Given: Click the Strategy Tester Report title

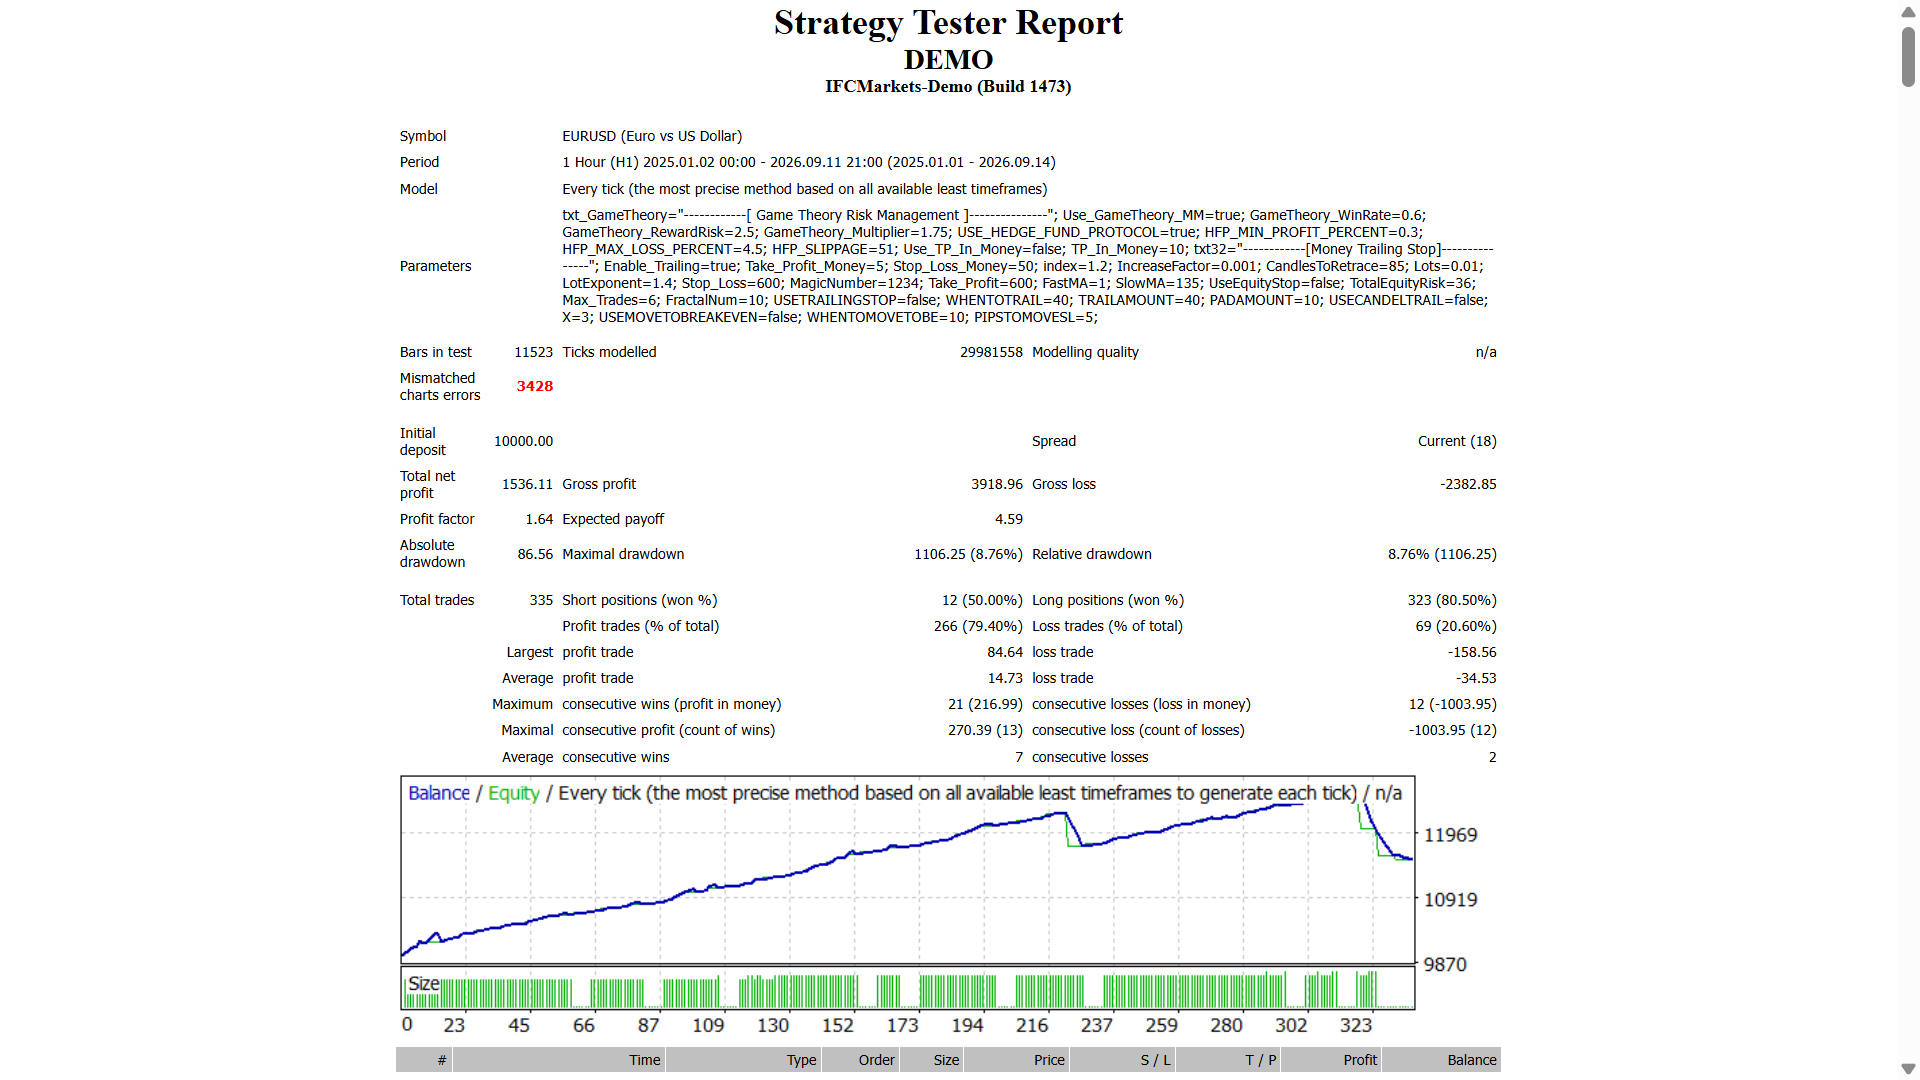Looking at the screenshot, I should [x=948, y=22].
